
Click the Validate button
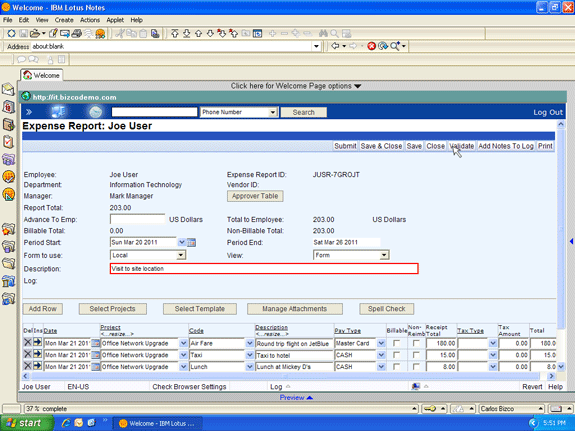click(462, 146)
